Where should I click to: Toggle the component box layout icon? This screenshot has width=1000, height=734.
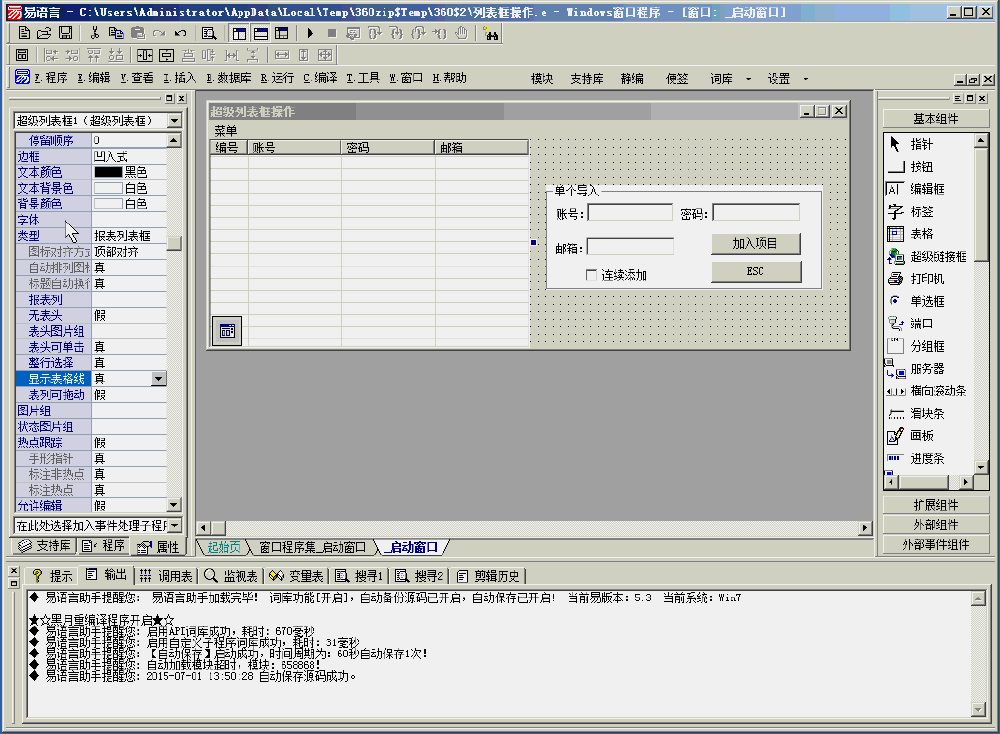(x=282, y=33)
